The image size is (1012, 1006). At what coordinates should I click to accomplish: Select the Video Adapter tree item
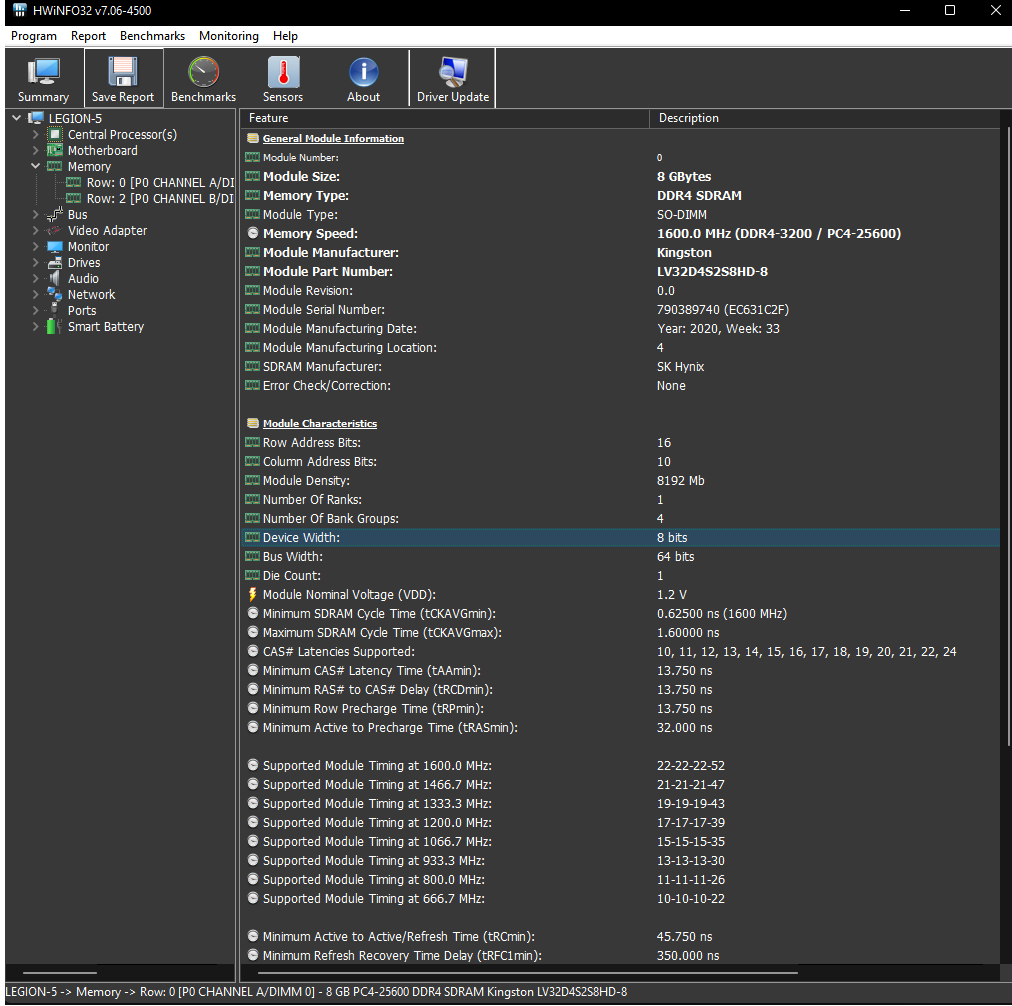pos(107,230)
